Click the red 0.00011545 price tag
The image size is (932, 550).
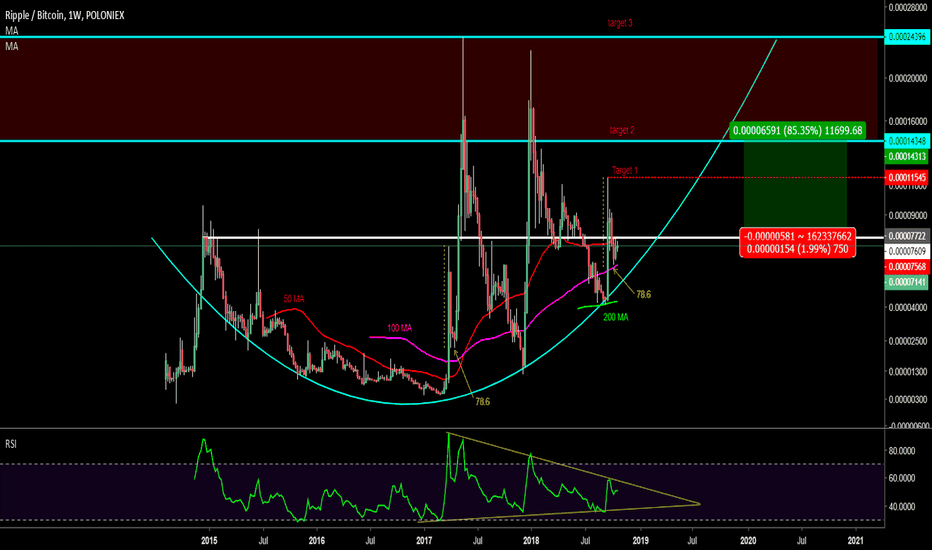(x=906, y=178)
